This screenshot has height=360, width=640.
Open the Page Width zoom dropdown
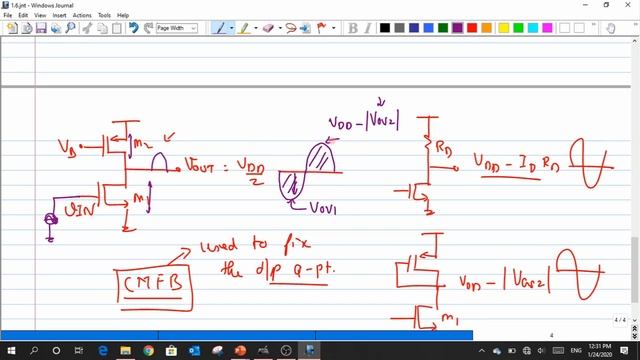pos(177,28)
